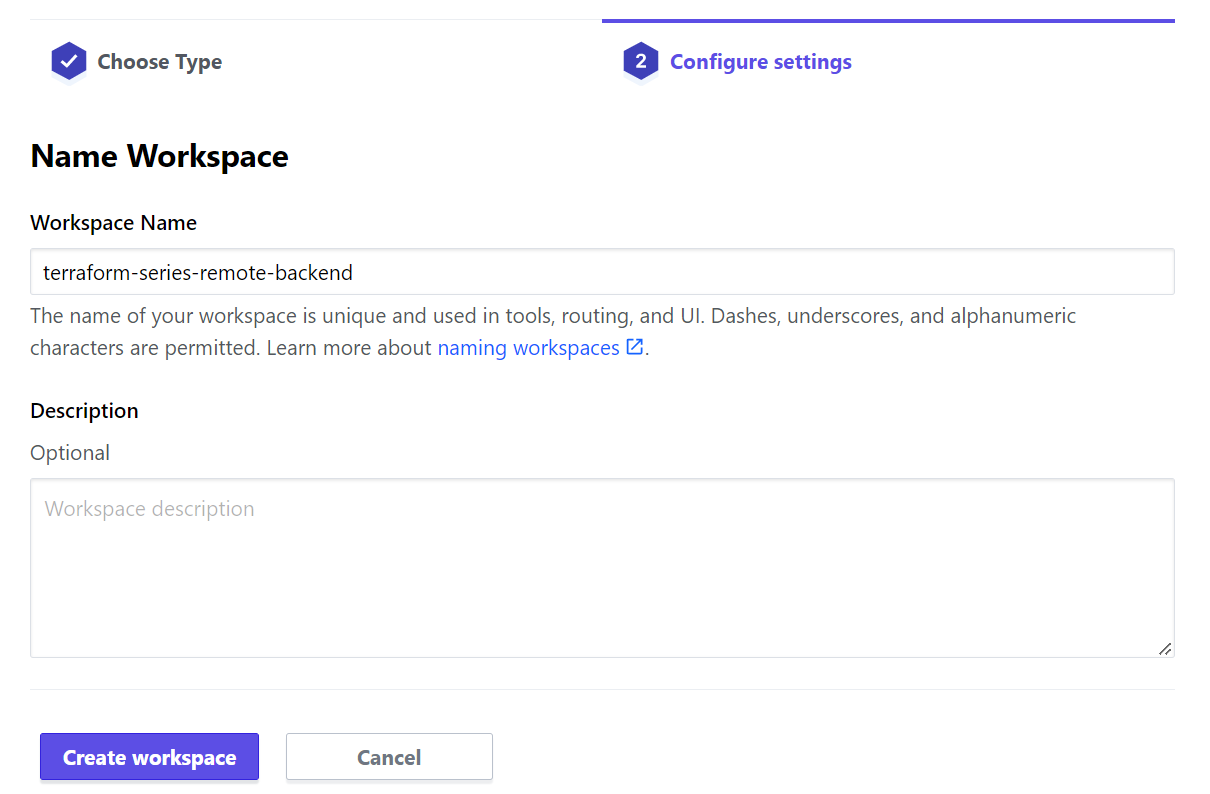Select the Configure settings step

tap(760, 62)
